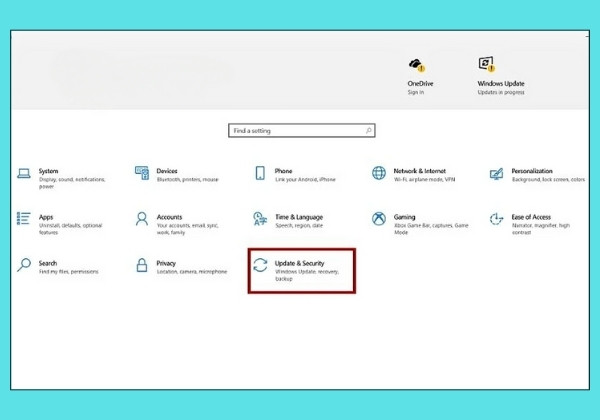Click 'Location, camera, microphone' description

pos(192,272)
